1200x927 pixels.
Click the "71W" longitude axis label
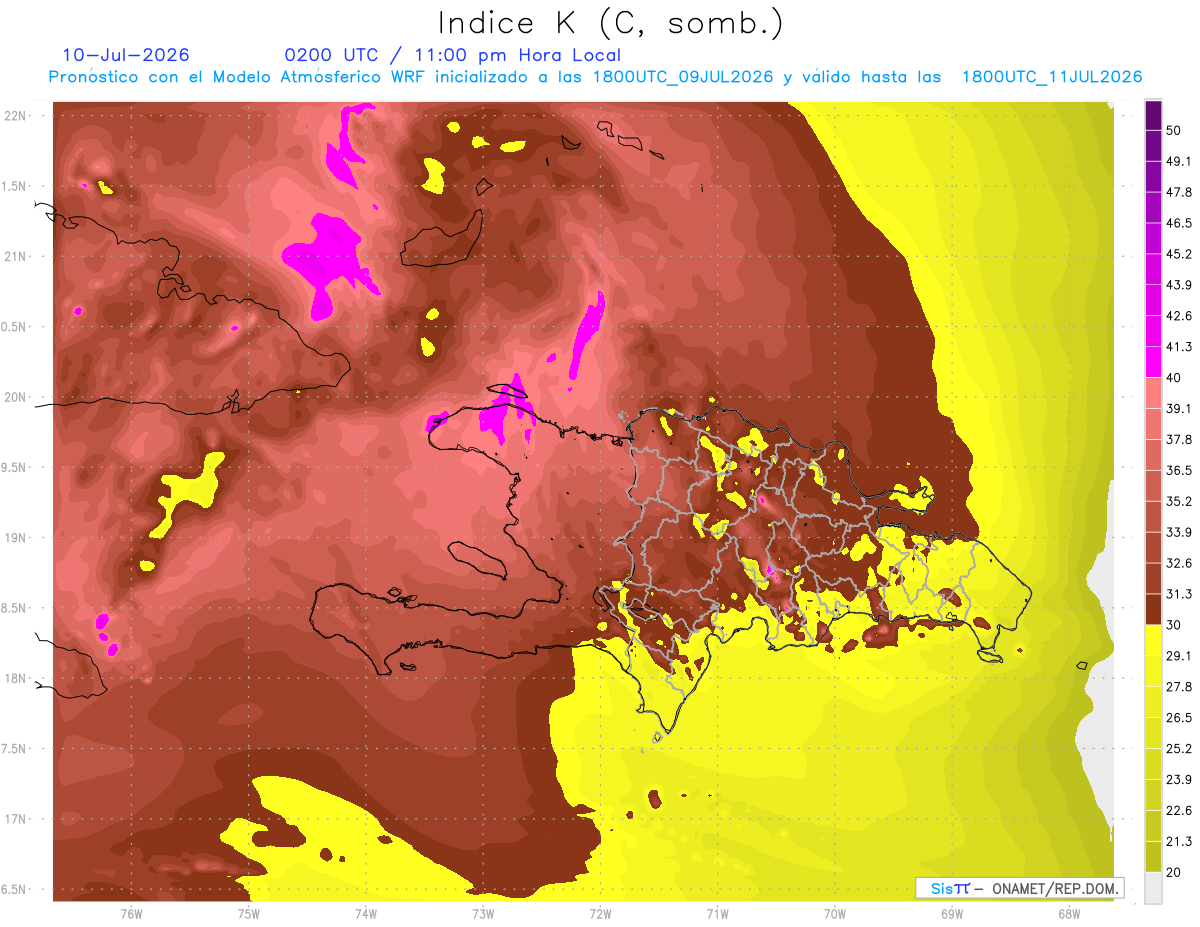point(717,912)
